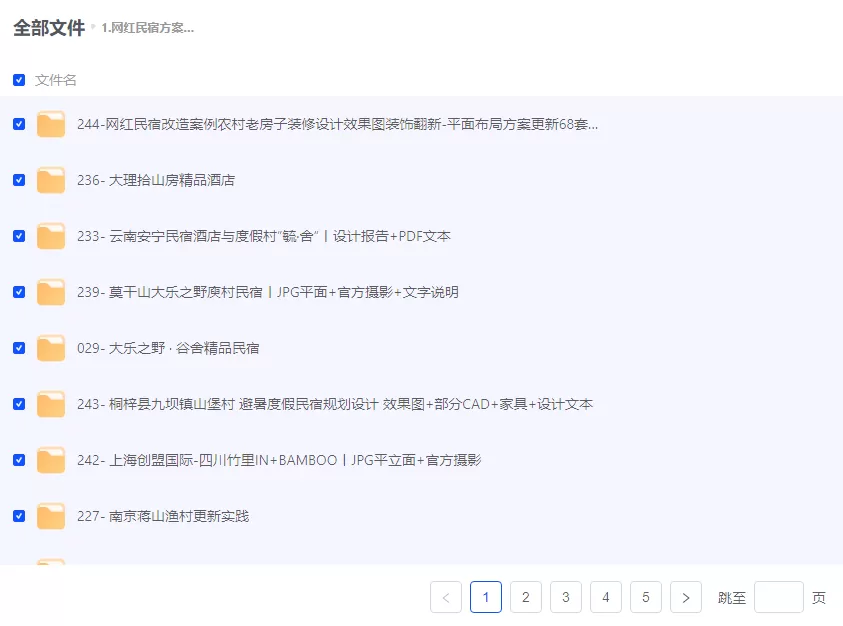Screen dimensions: 843x626
Task: Open 239- 莫干山大乐之野庾村民宿 folder name
Action: pyautogui.click(x=268, y=292)
